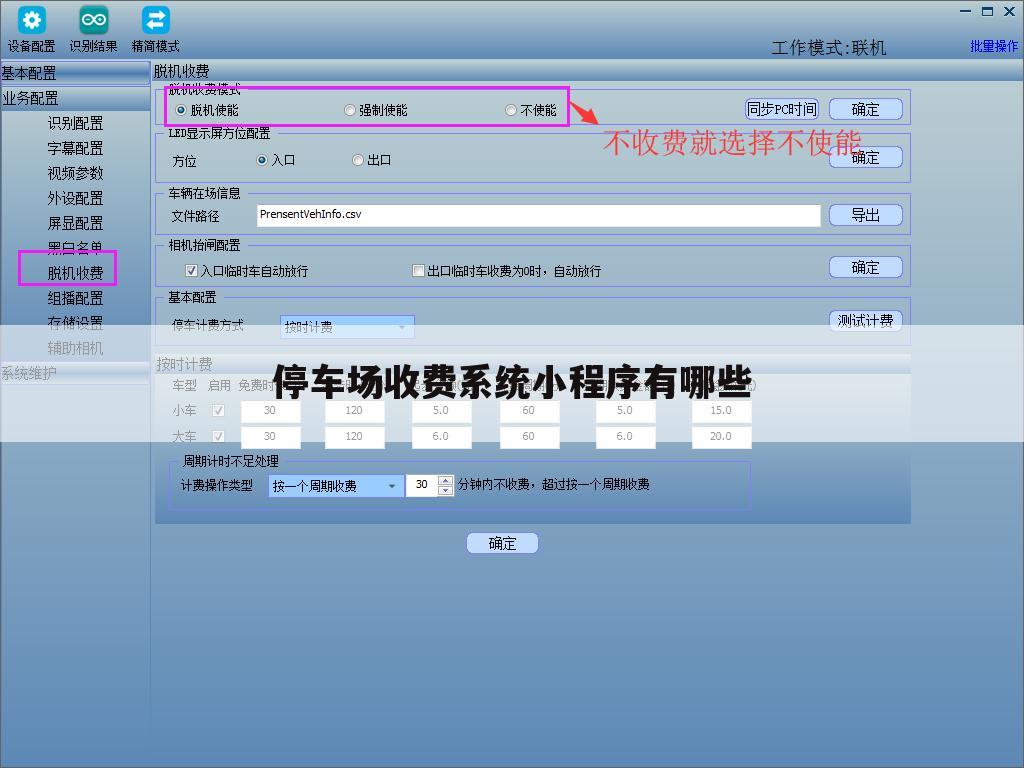The height and width of the screenshot is (768, 1024).
Task: Click the 大车 field showing 20.0
Action: point(722,437)
